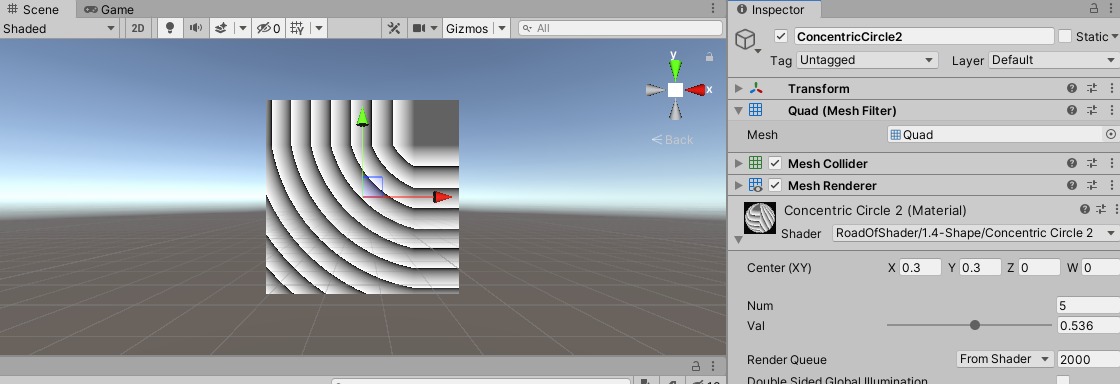The image size is (1120, 384).
Task: Open mesh object picker circle
Action: [x=1111, y=134]
